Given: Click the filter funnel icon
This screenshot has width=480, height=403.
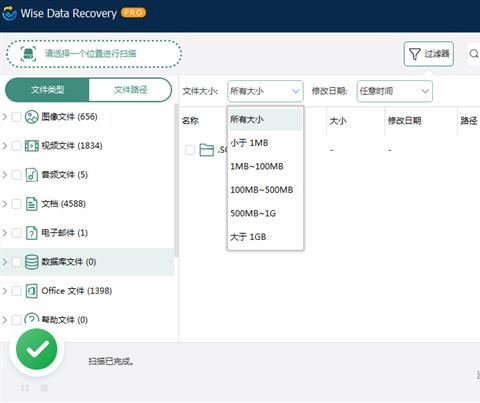Looking at the screenshot, I should point(415,54).
